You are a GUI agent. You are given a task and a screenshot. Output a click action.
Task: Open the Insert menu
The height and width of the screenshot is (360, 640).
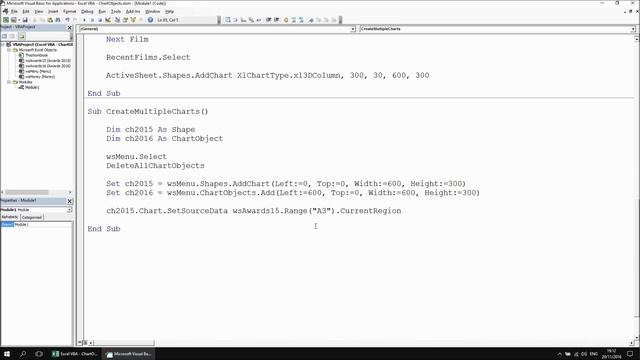53,11
